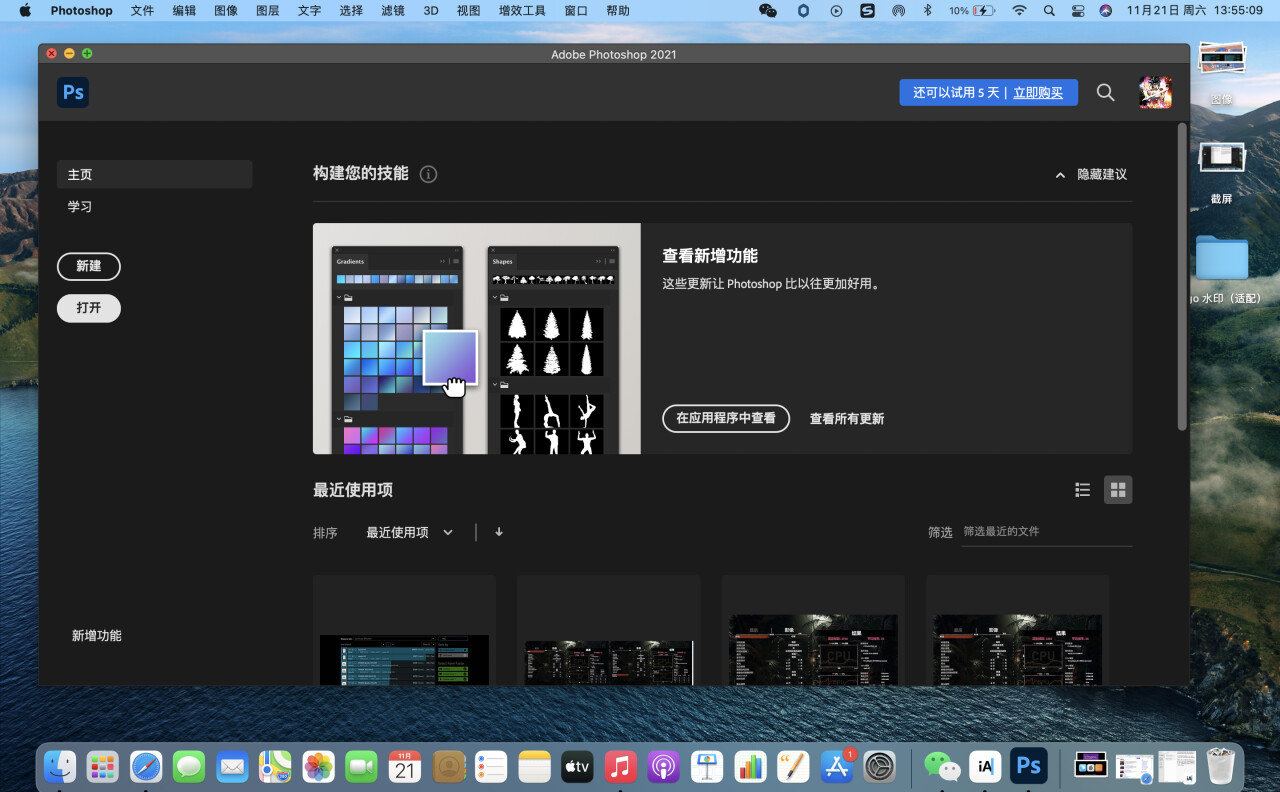Click the 新建 button
Viewport: 1280px width, 792px height.
point(89,266)
